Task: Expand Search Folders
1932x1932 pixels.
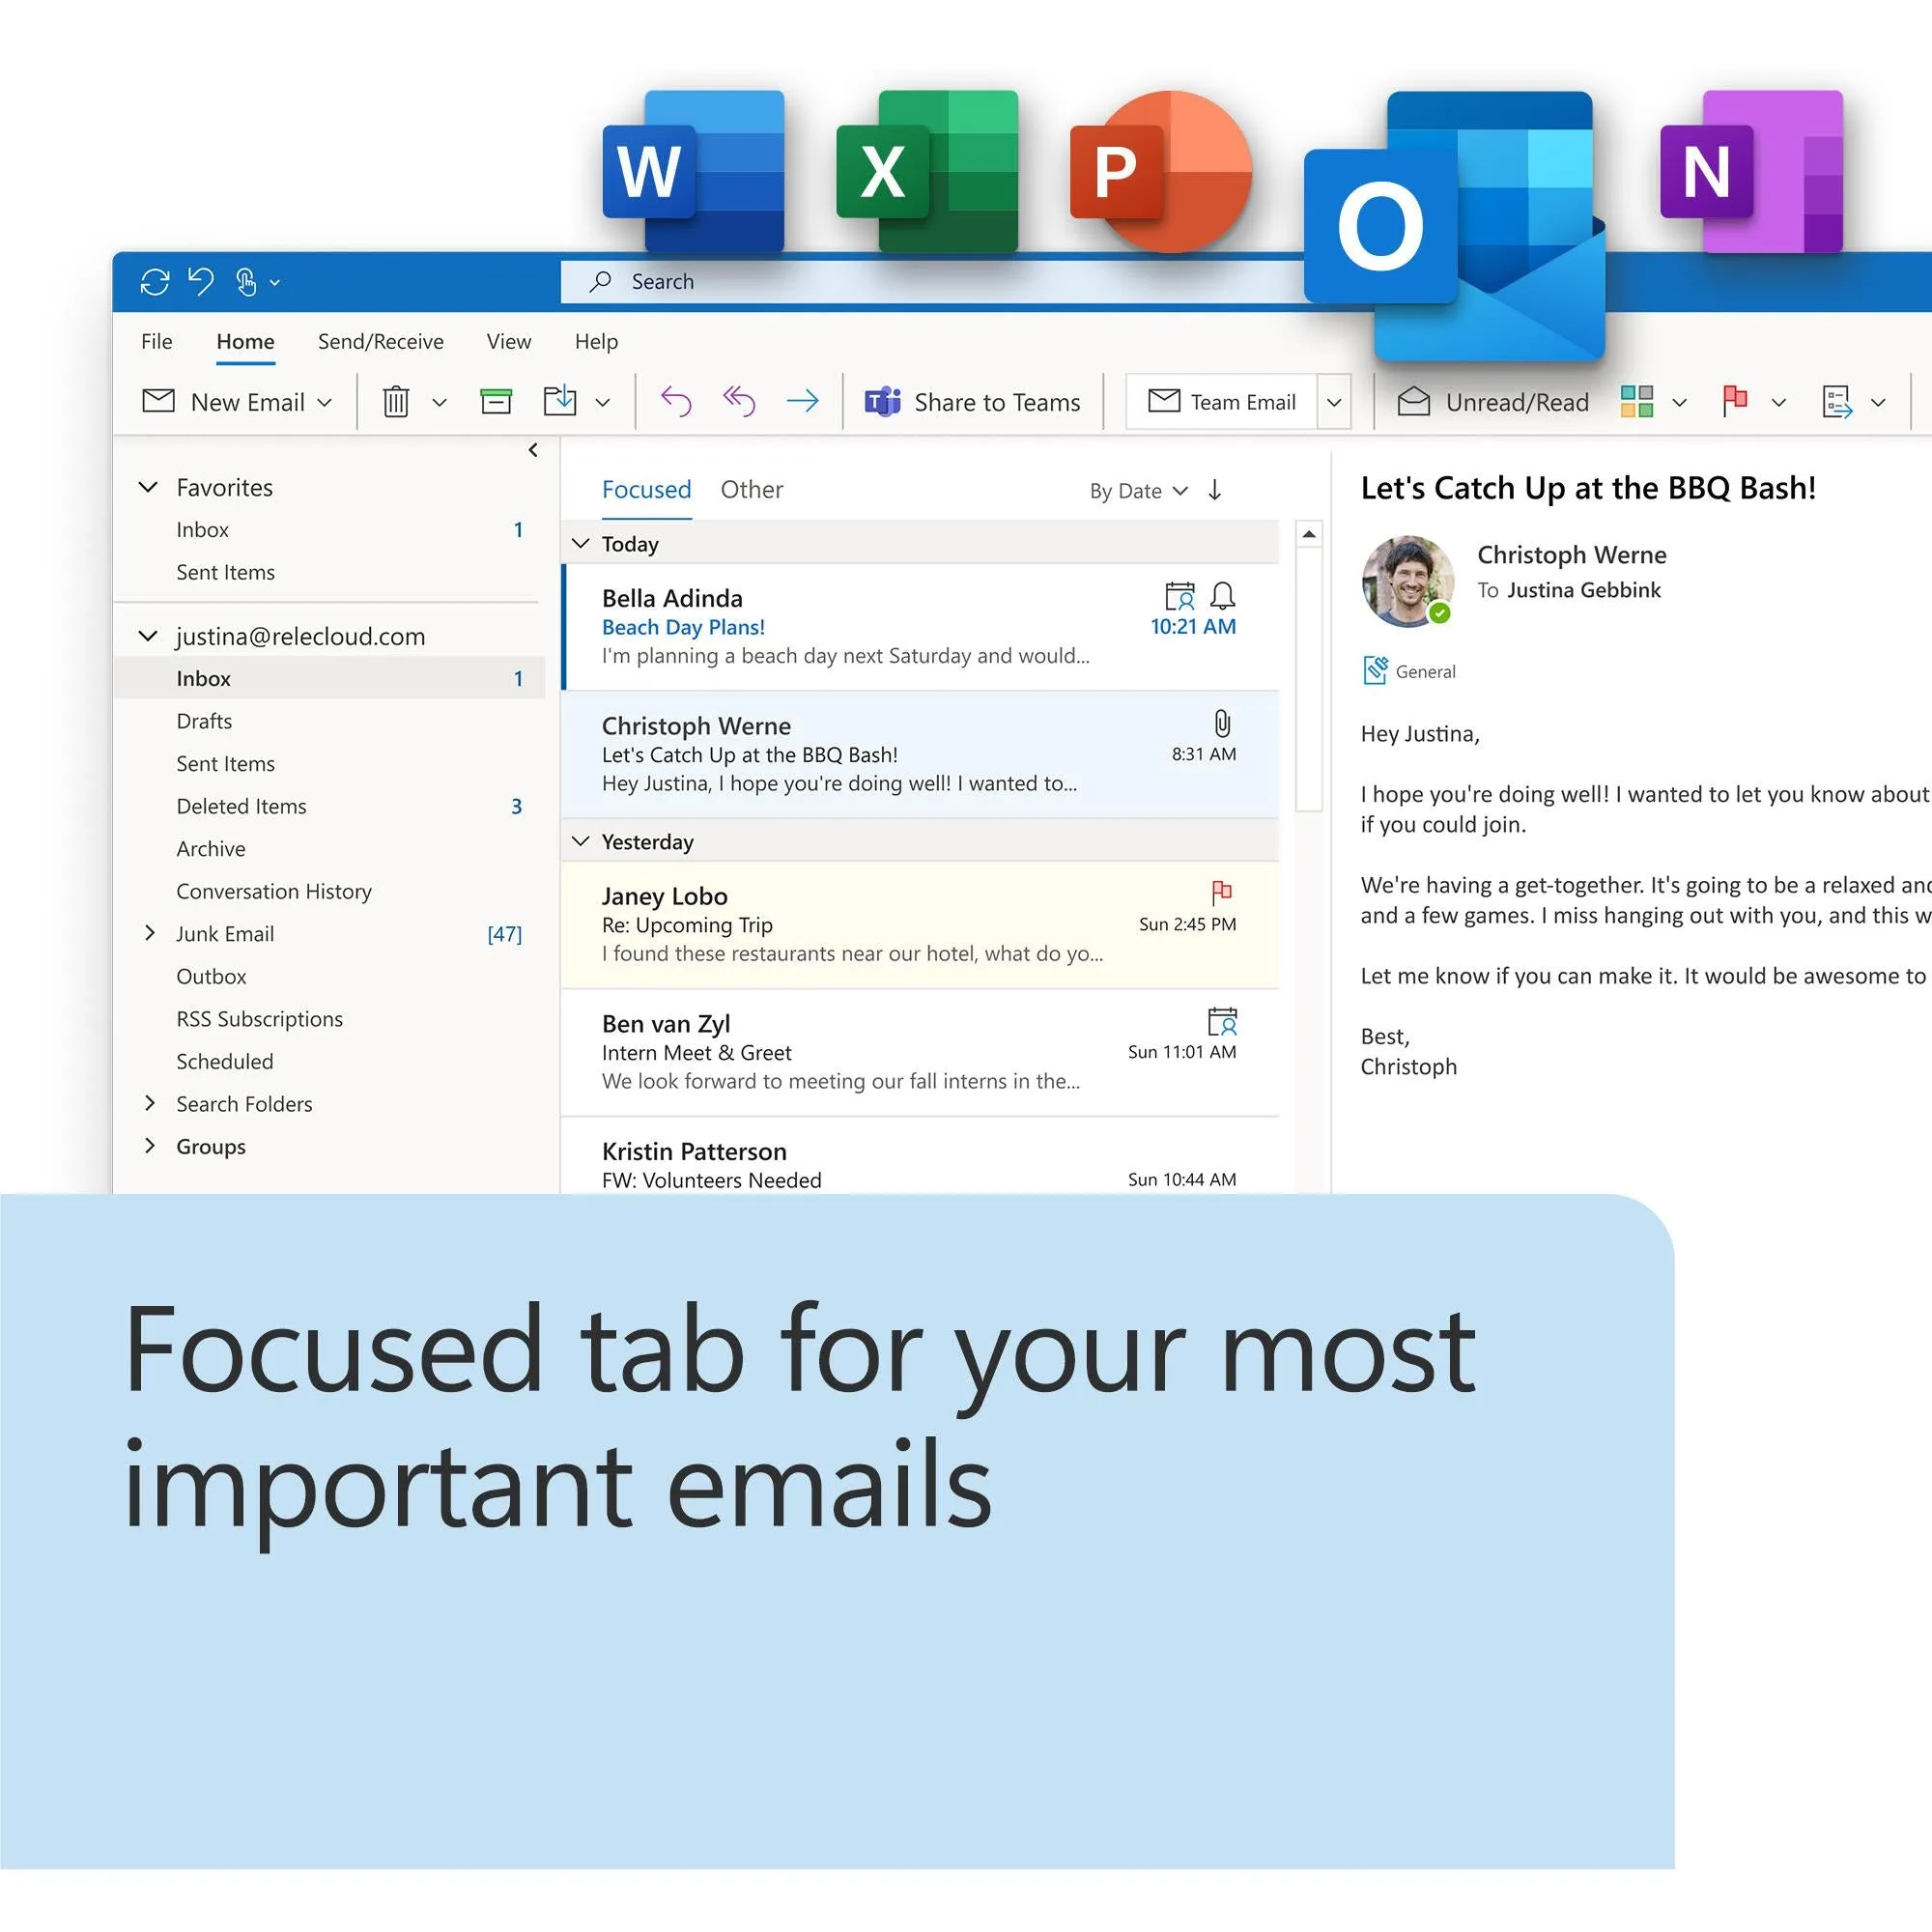Action: pyautogui.click(x=150, y=1103)
